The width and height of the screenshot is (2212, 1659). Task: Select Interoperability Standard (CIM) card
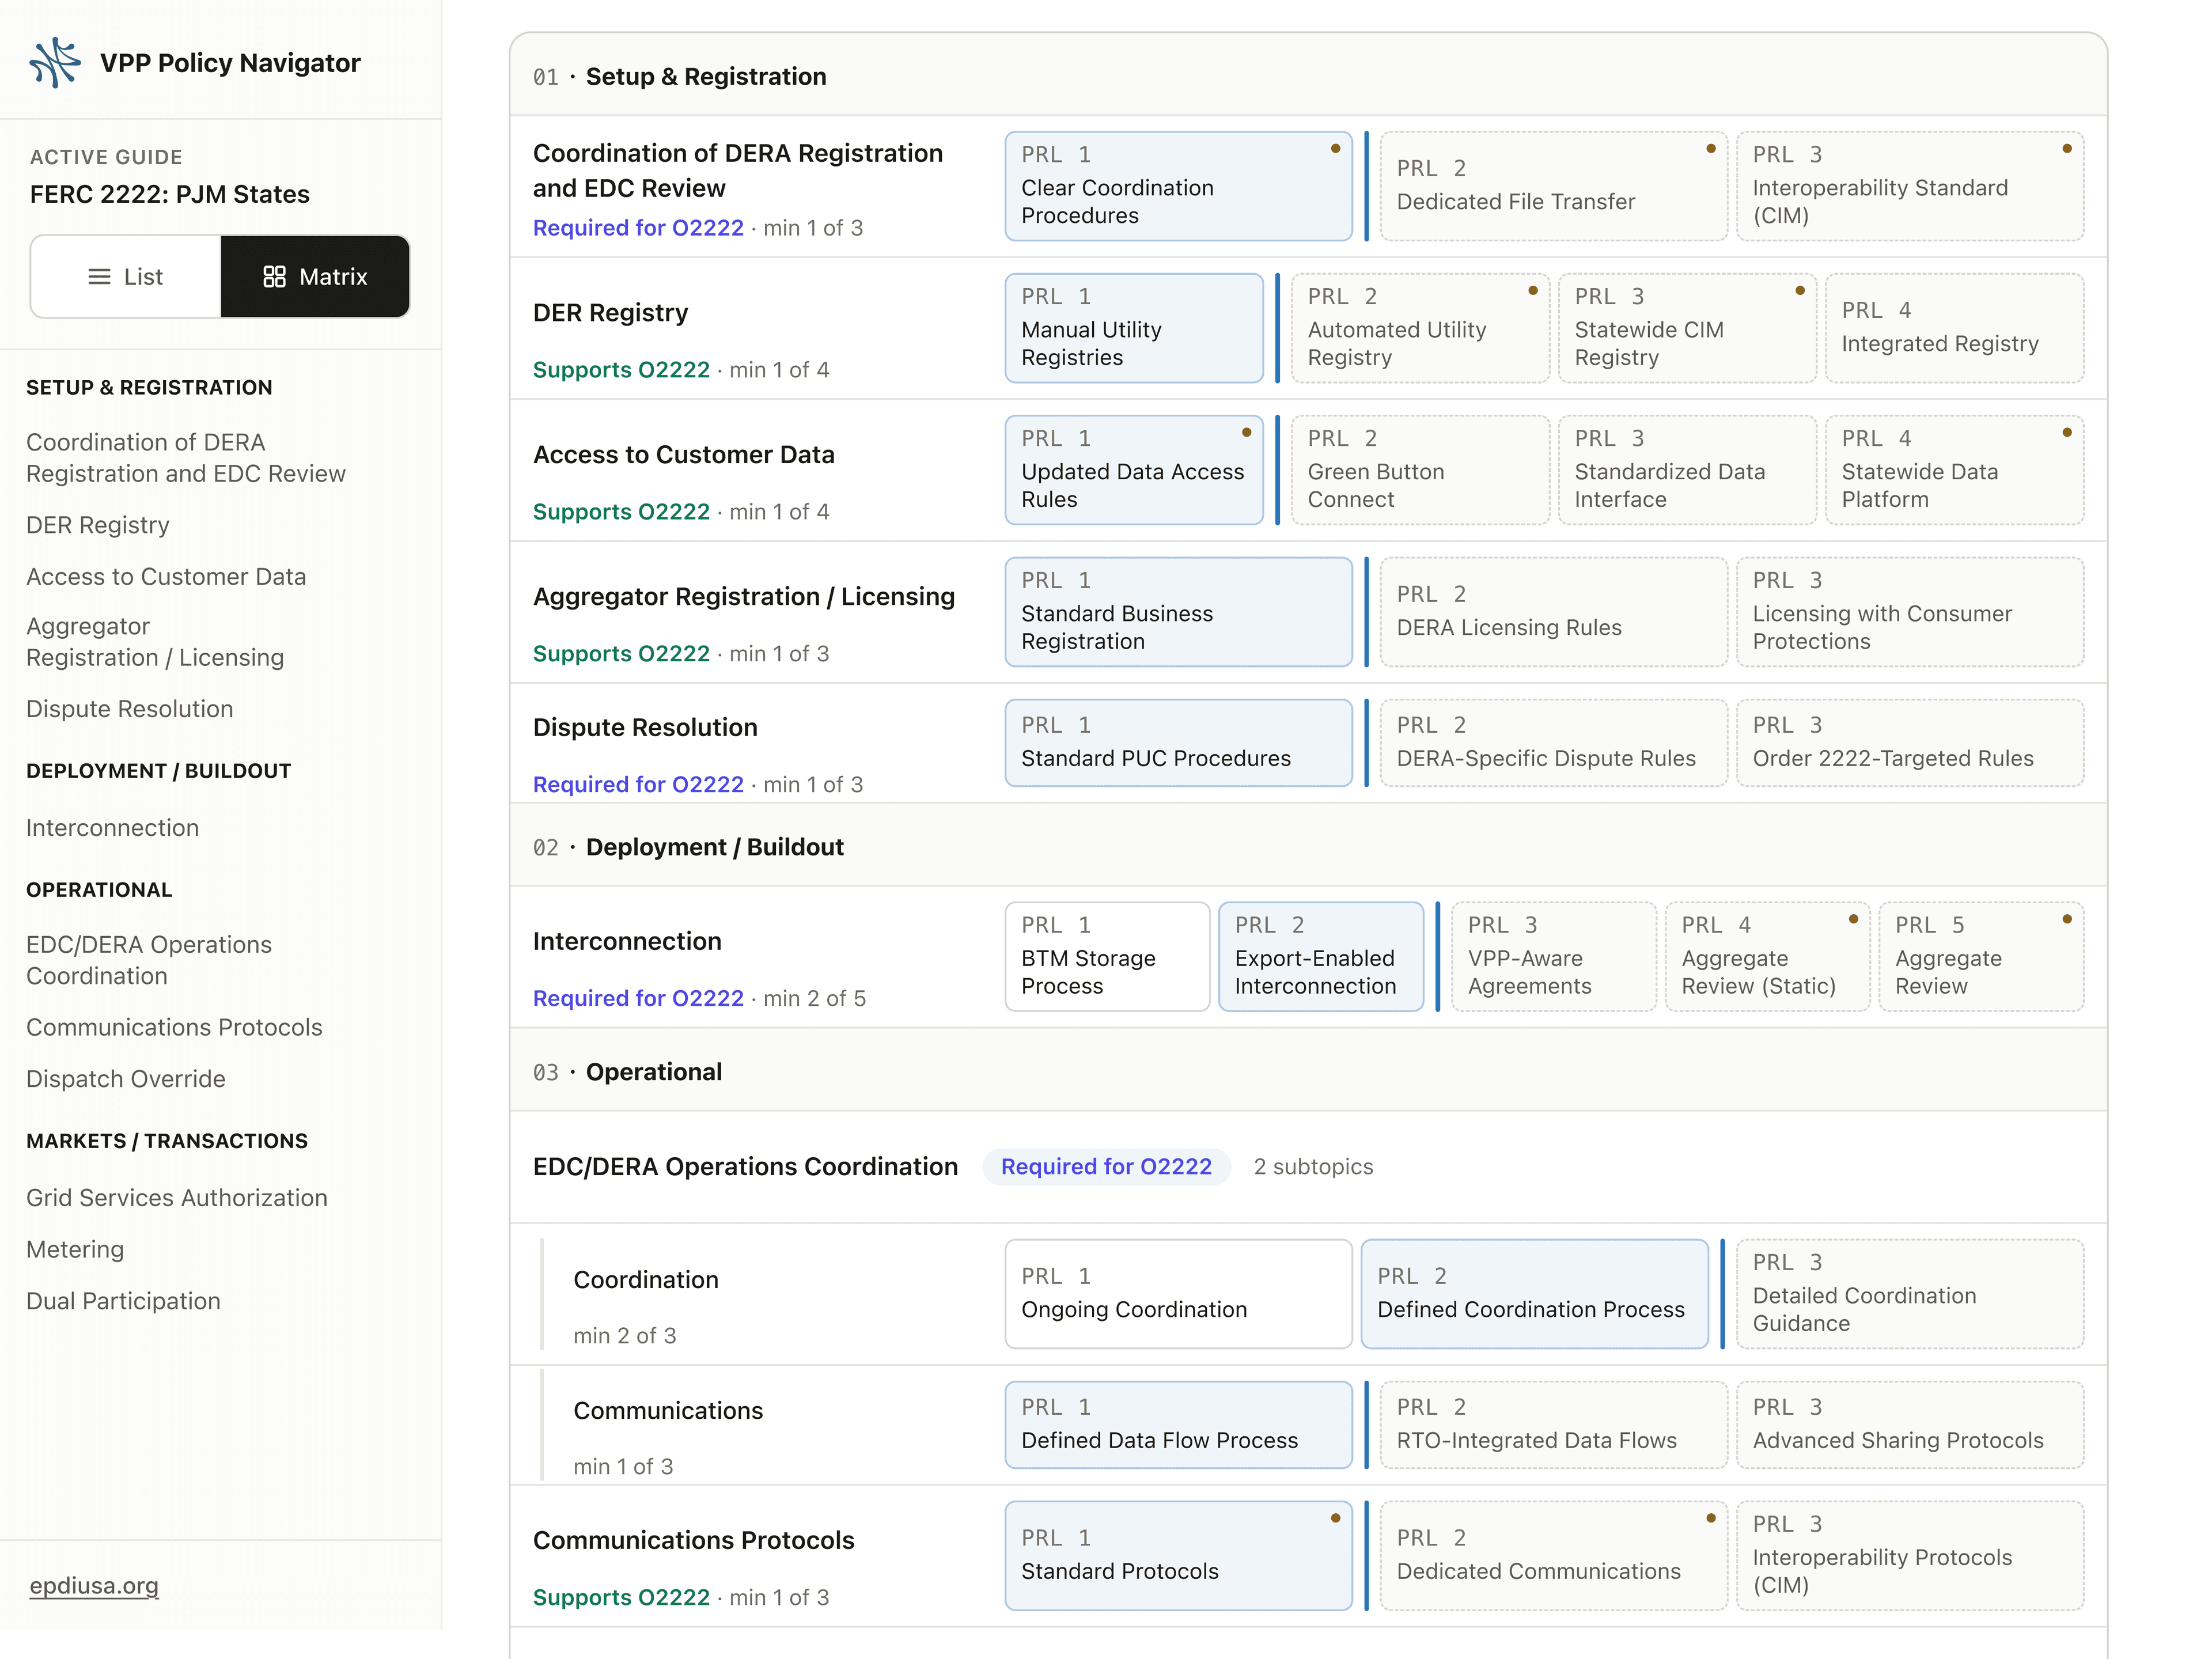pyautogui.click(x=1910, y=186)
